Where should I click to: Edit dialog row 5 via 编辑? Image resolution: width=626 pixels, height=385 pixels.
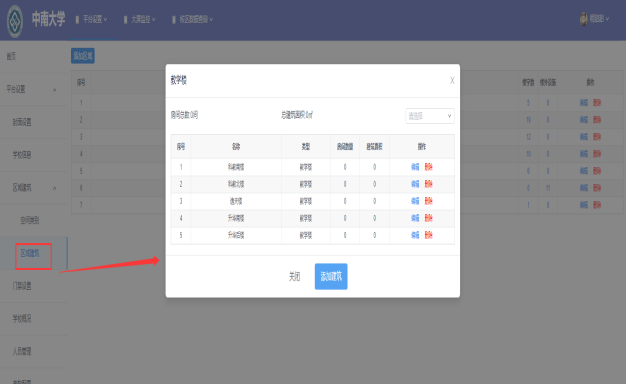415,235
